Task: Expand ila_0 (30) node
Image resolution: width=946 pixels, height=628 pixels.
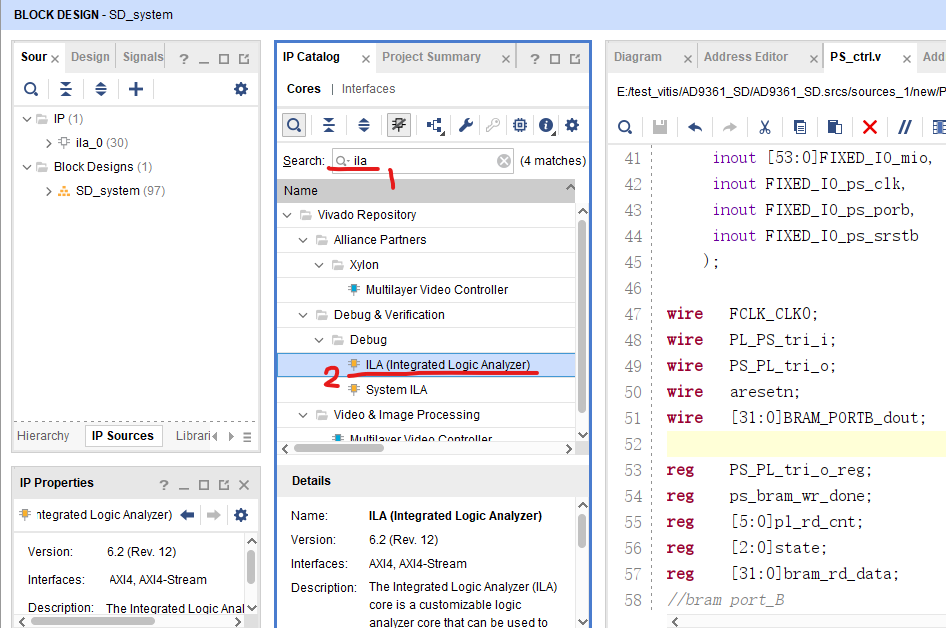Action: (x=49, y=143)
